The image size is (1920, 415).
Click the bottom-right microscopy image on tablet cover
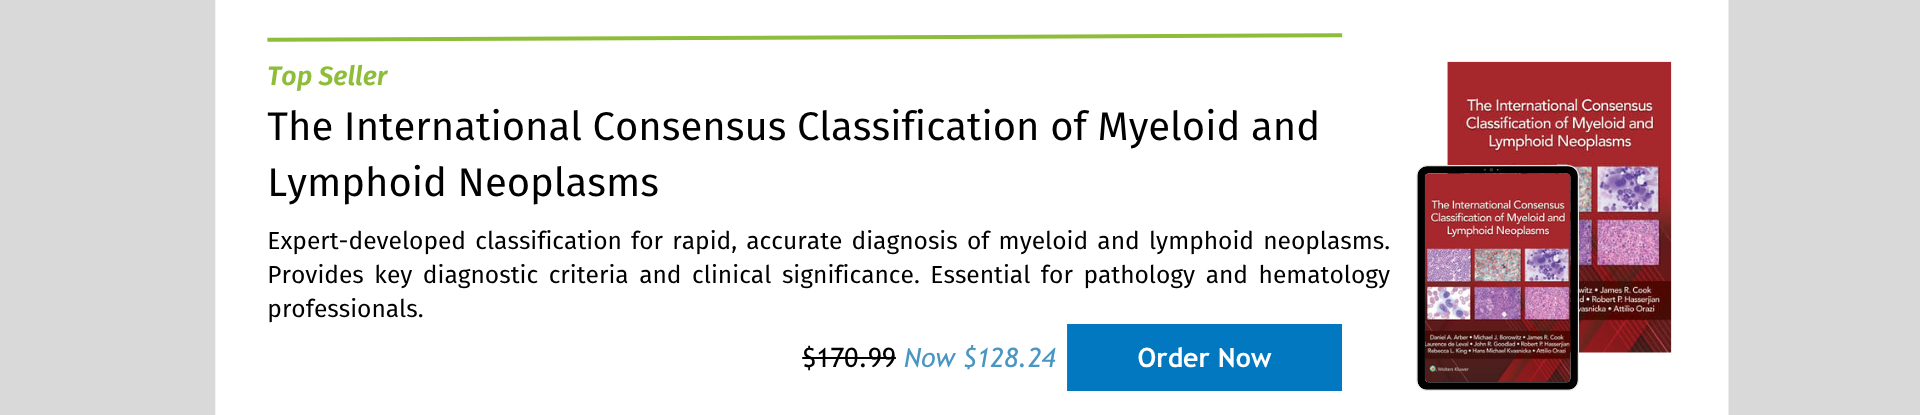(1546, 303)
